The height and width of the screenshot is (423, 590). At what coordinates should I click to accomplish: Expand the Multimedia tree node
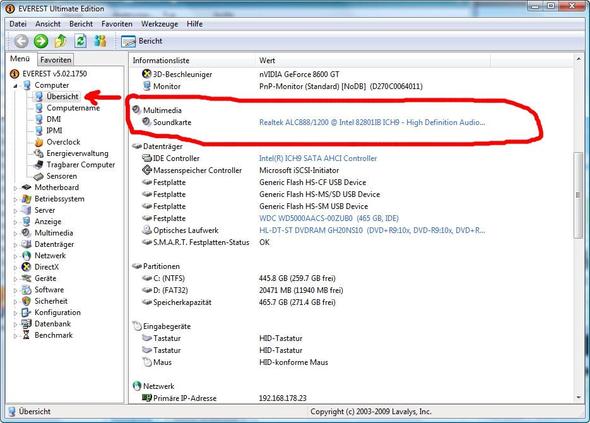[15, 233]
